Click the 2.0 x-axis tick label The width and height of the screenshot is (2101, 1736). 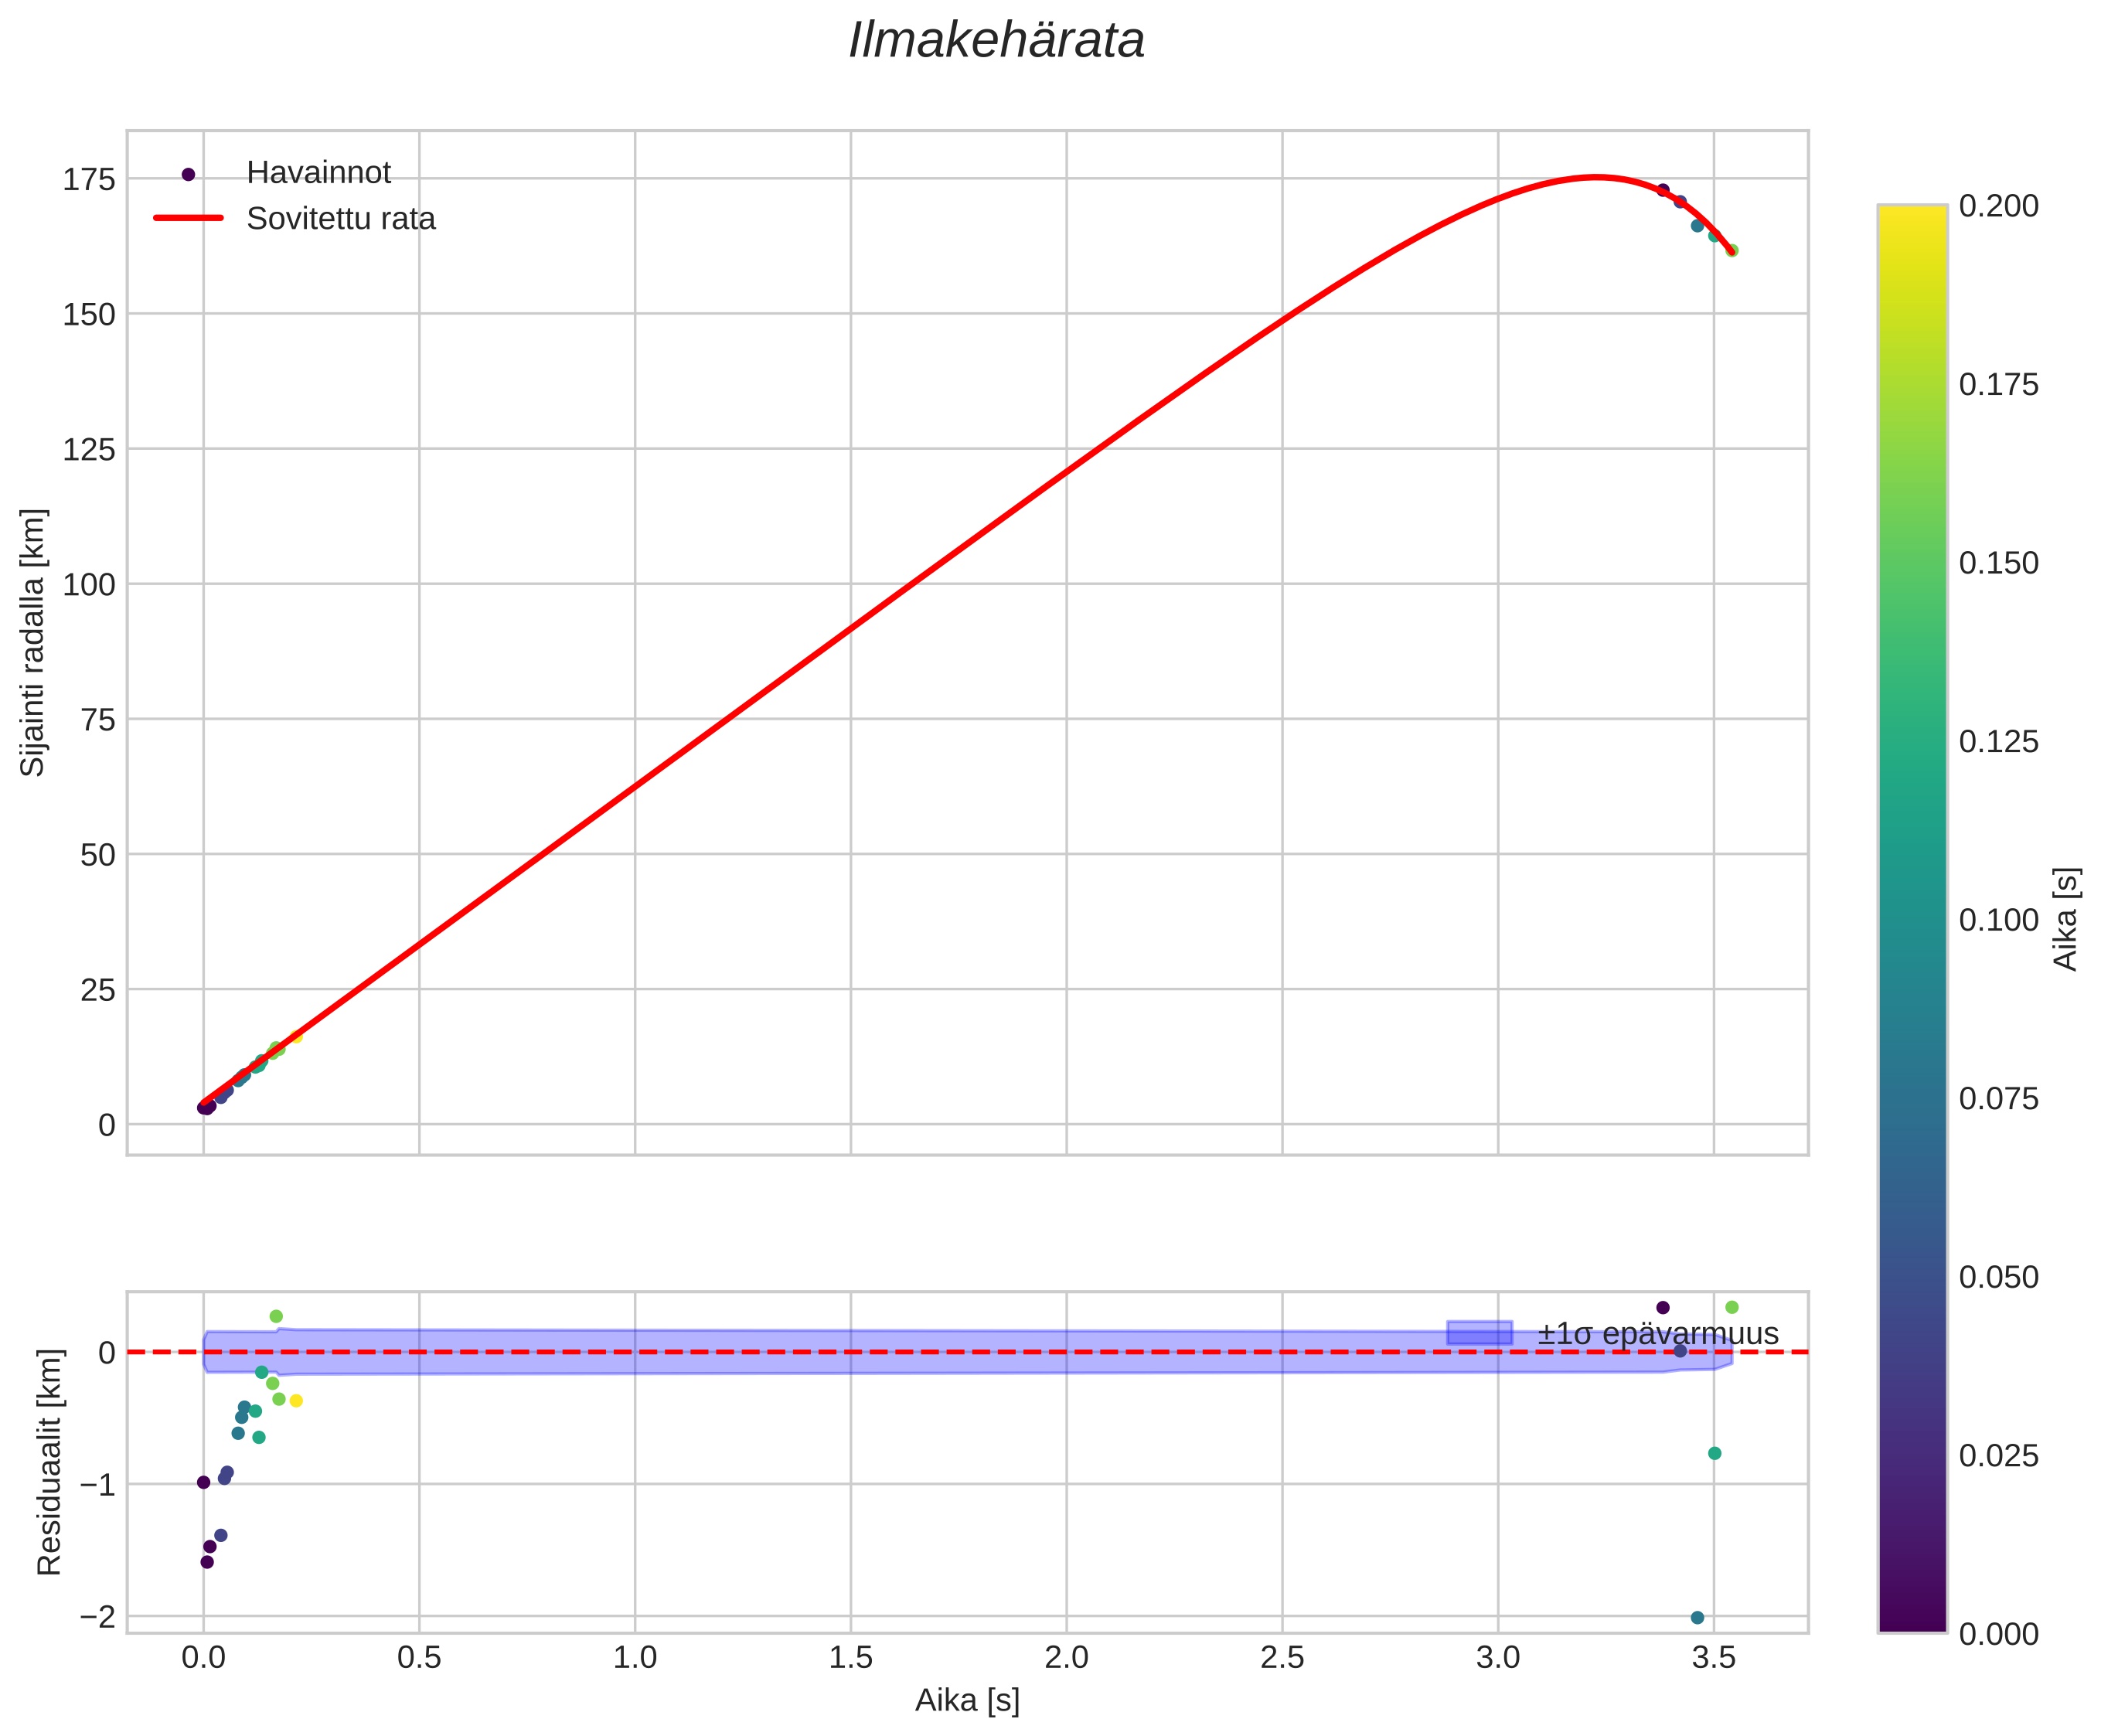1066,1658
